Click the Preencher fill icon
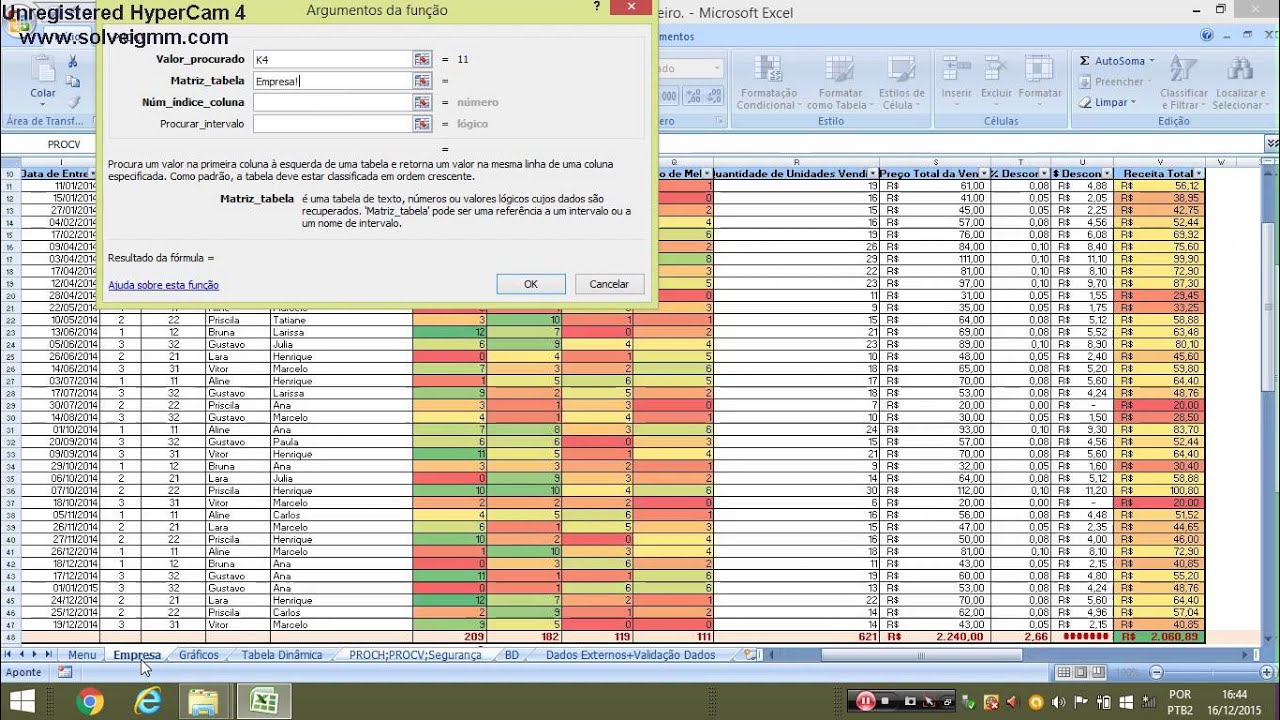 [x=1086, y=82]
